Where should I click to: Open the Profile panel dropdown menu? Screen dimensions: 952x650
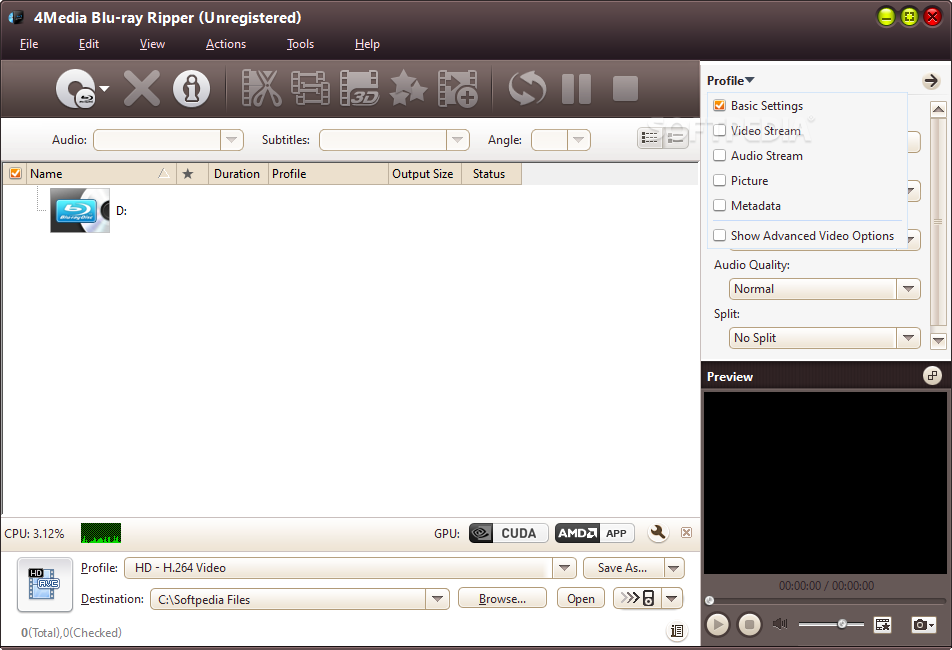(730, 81)
